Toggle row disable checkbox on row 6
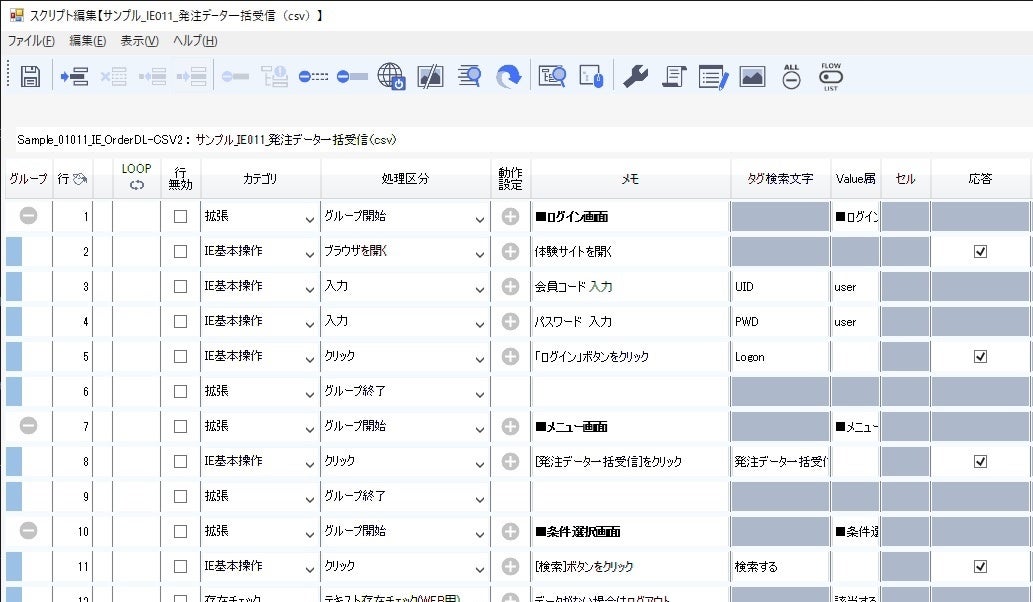This screenshot has height=602, width=1033. 181,391
